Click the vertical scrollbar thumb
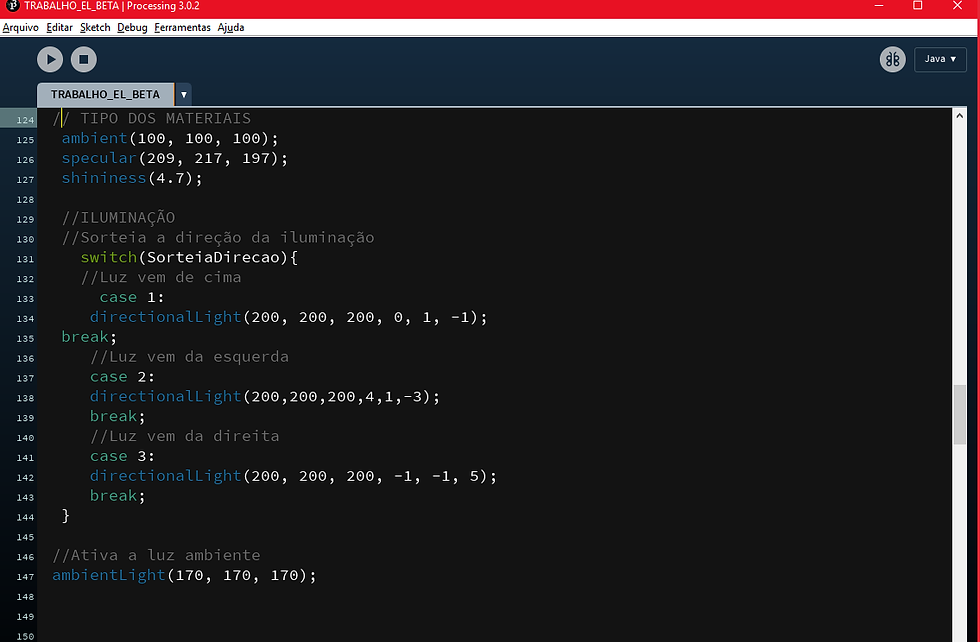 pyautogui.click(x=959, y=414)
